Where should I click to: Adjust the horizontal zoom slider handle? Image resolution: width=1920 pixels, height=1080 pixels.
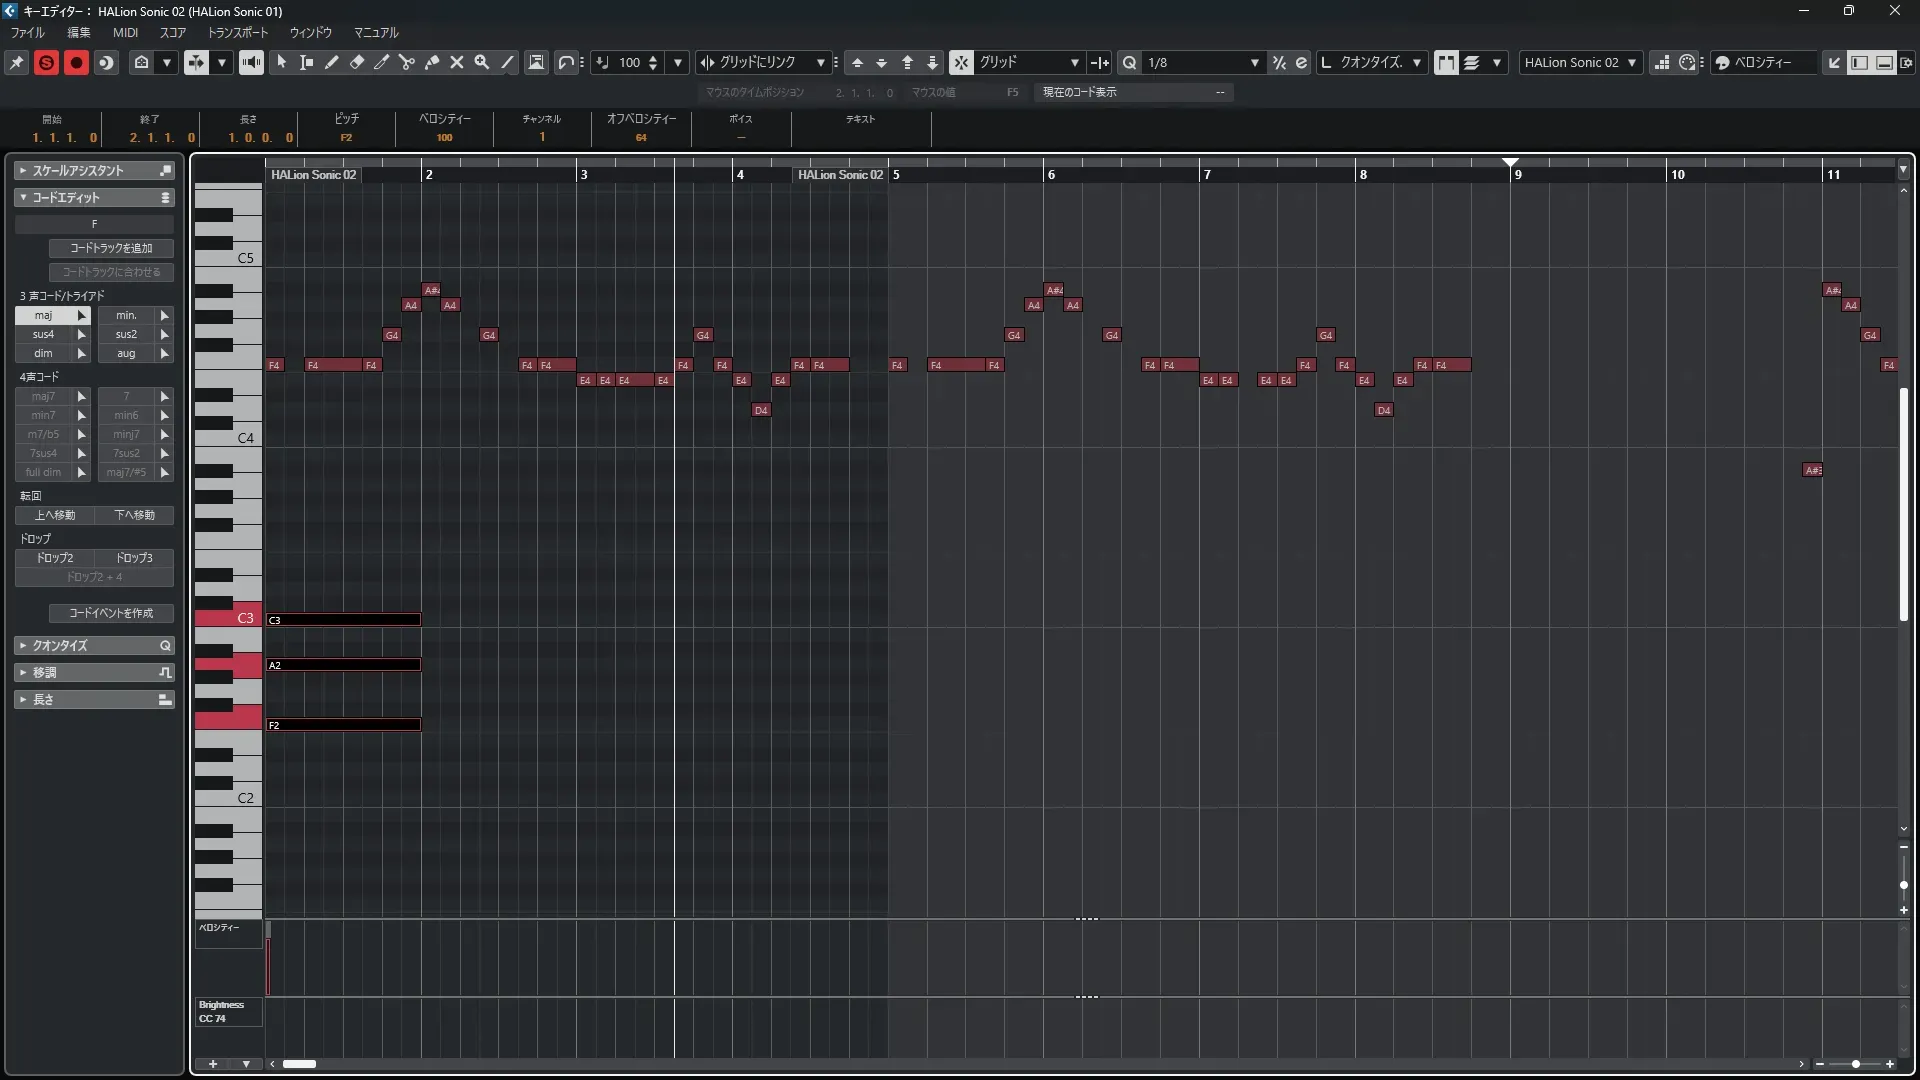pyautogui.click(x=1856, y=1064)
